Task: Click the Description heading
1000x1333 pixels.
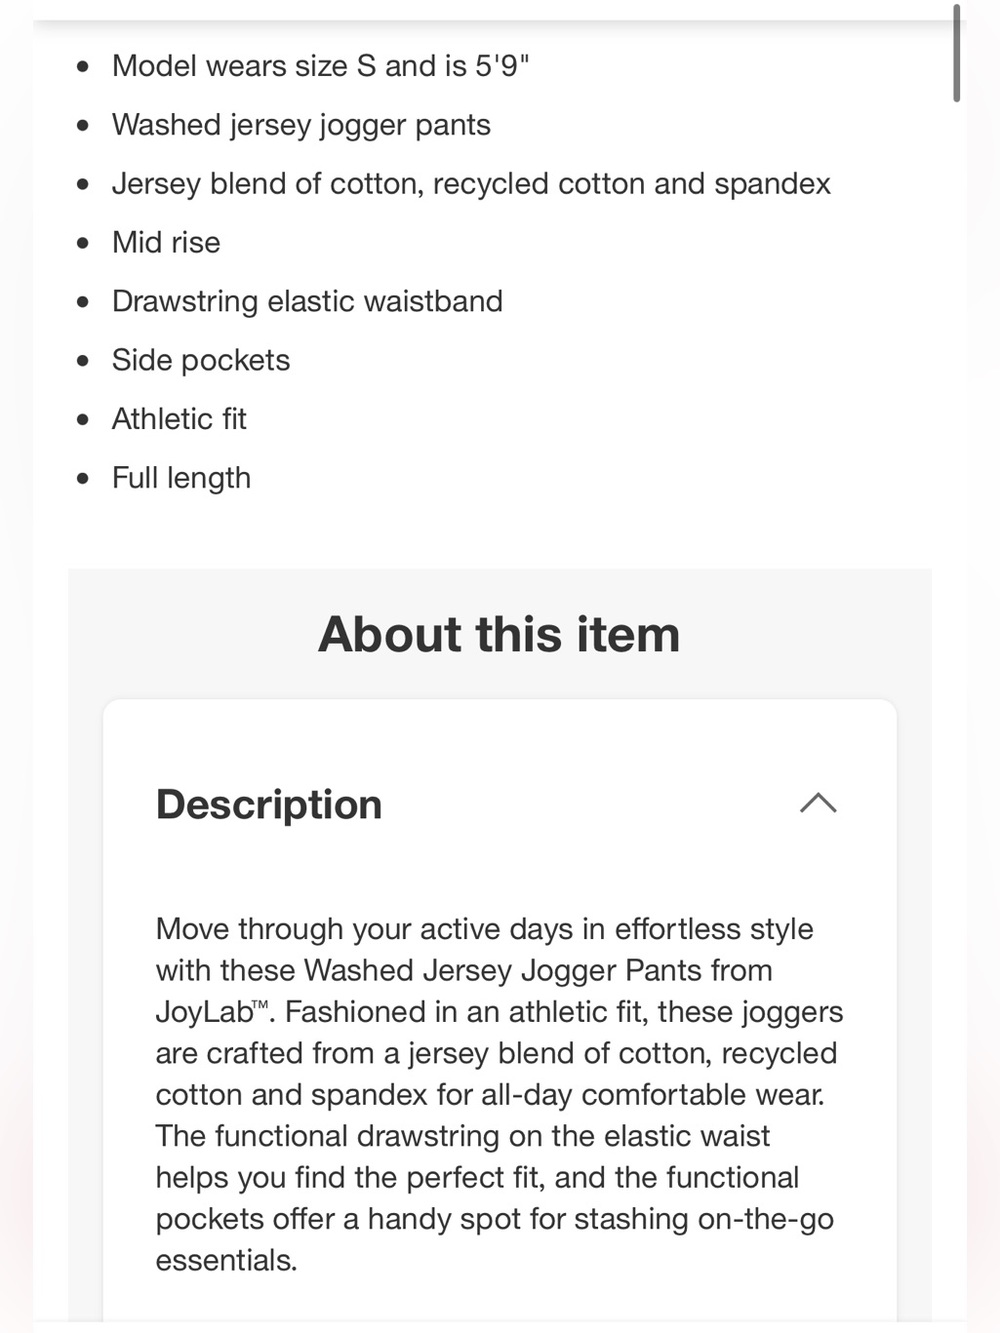Action: click(269, 805)
